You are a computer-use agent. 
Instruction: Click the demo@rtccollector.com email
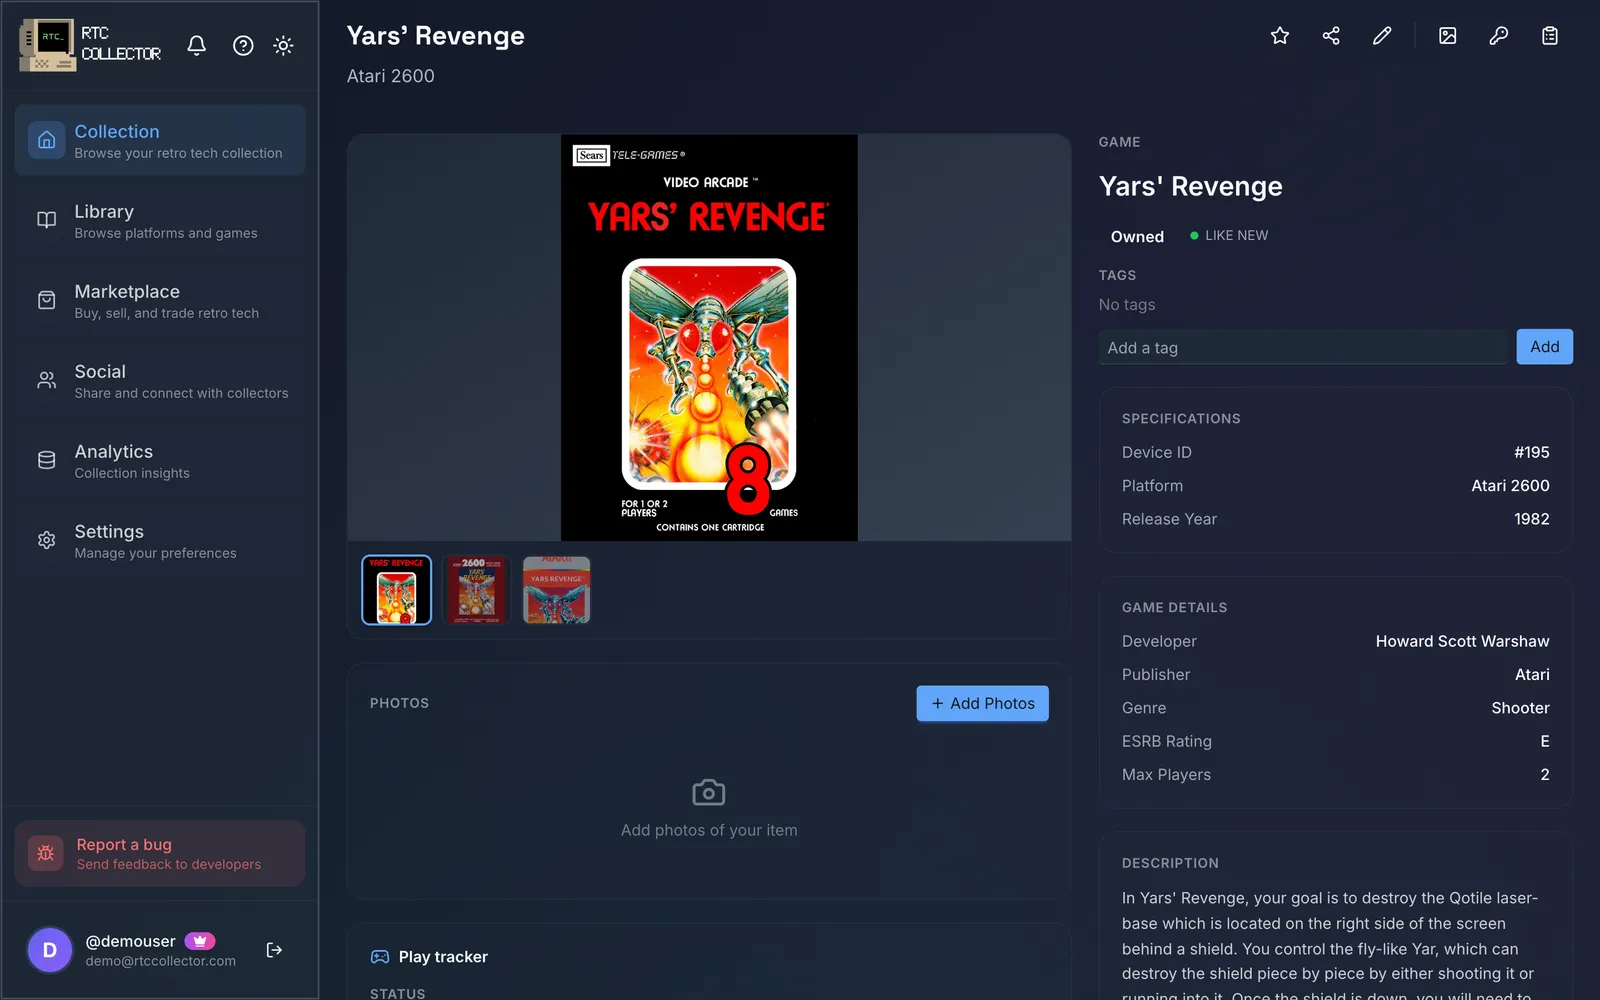pos(161,961)
